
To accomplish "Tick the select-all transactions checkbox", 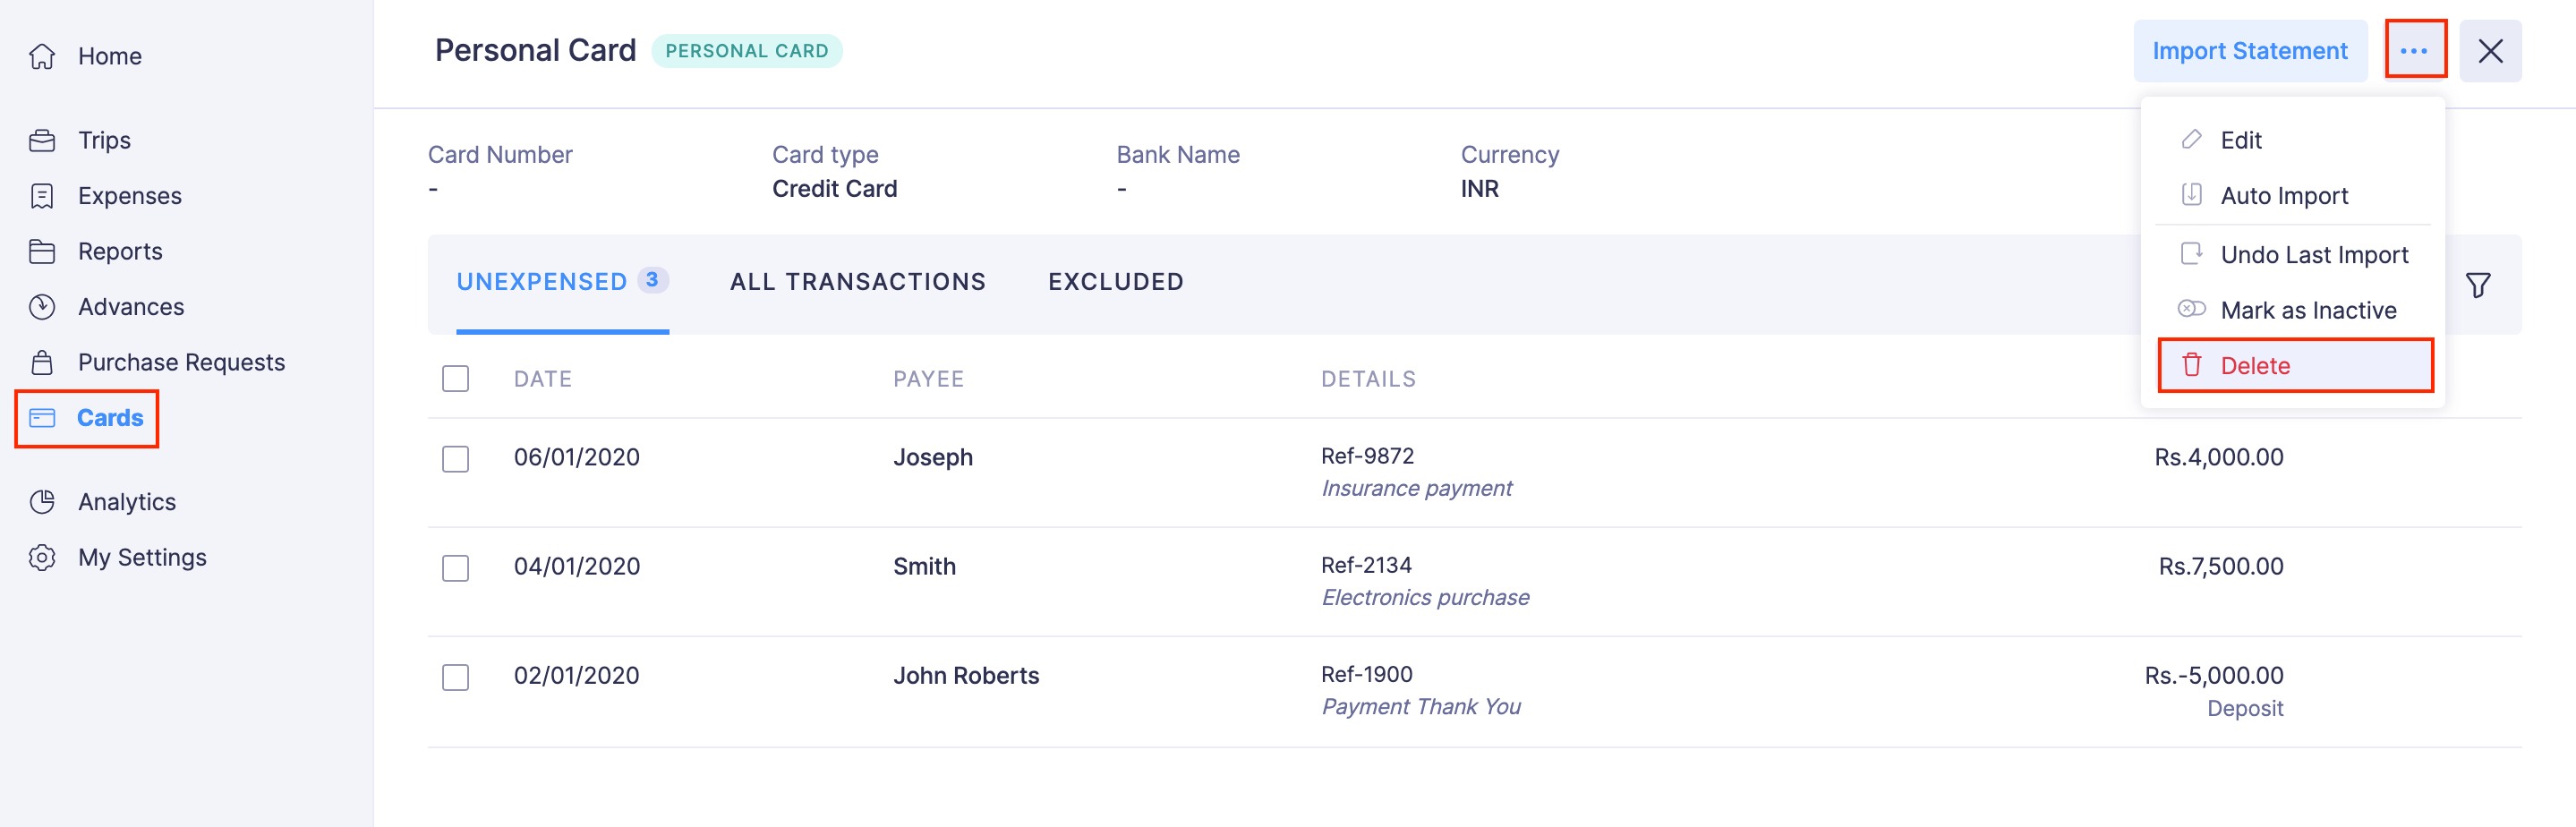I will (x=456, y=379).
